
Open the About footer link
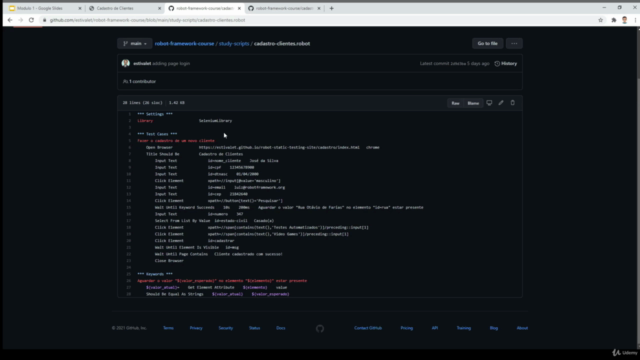pyautogui.click(x=522, y=328)
